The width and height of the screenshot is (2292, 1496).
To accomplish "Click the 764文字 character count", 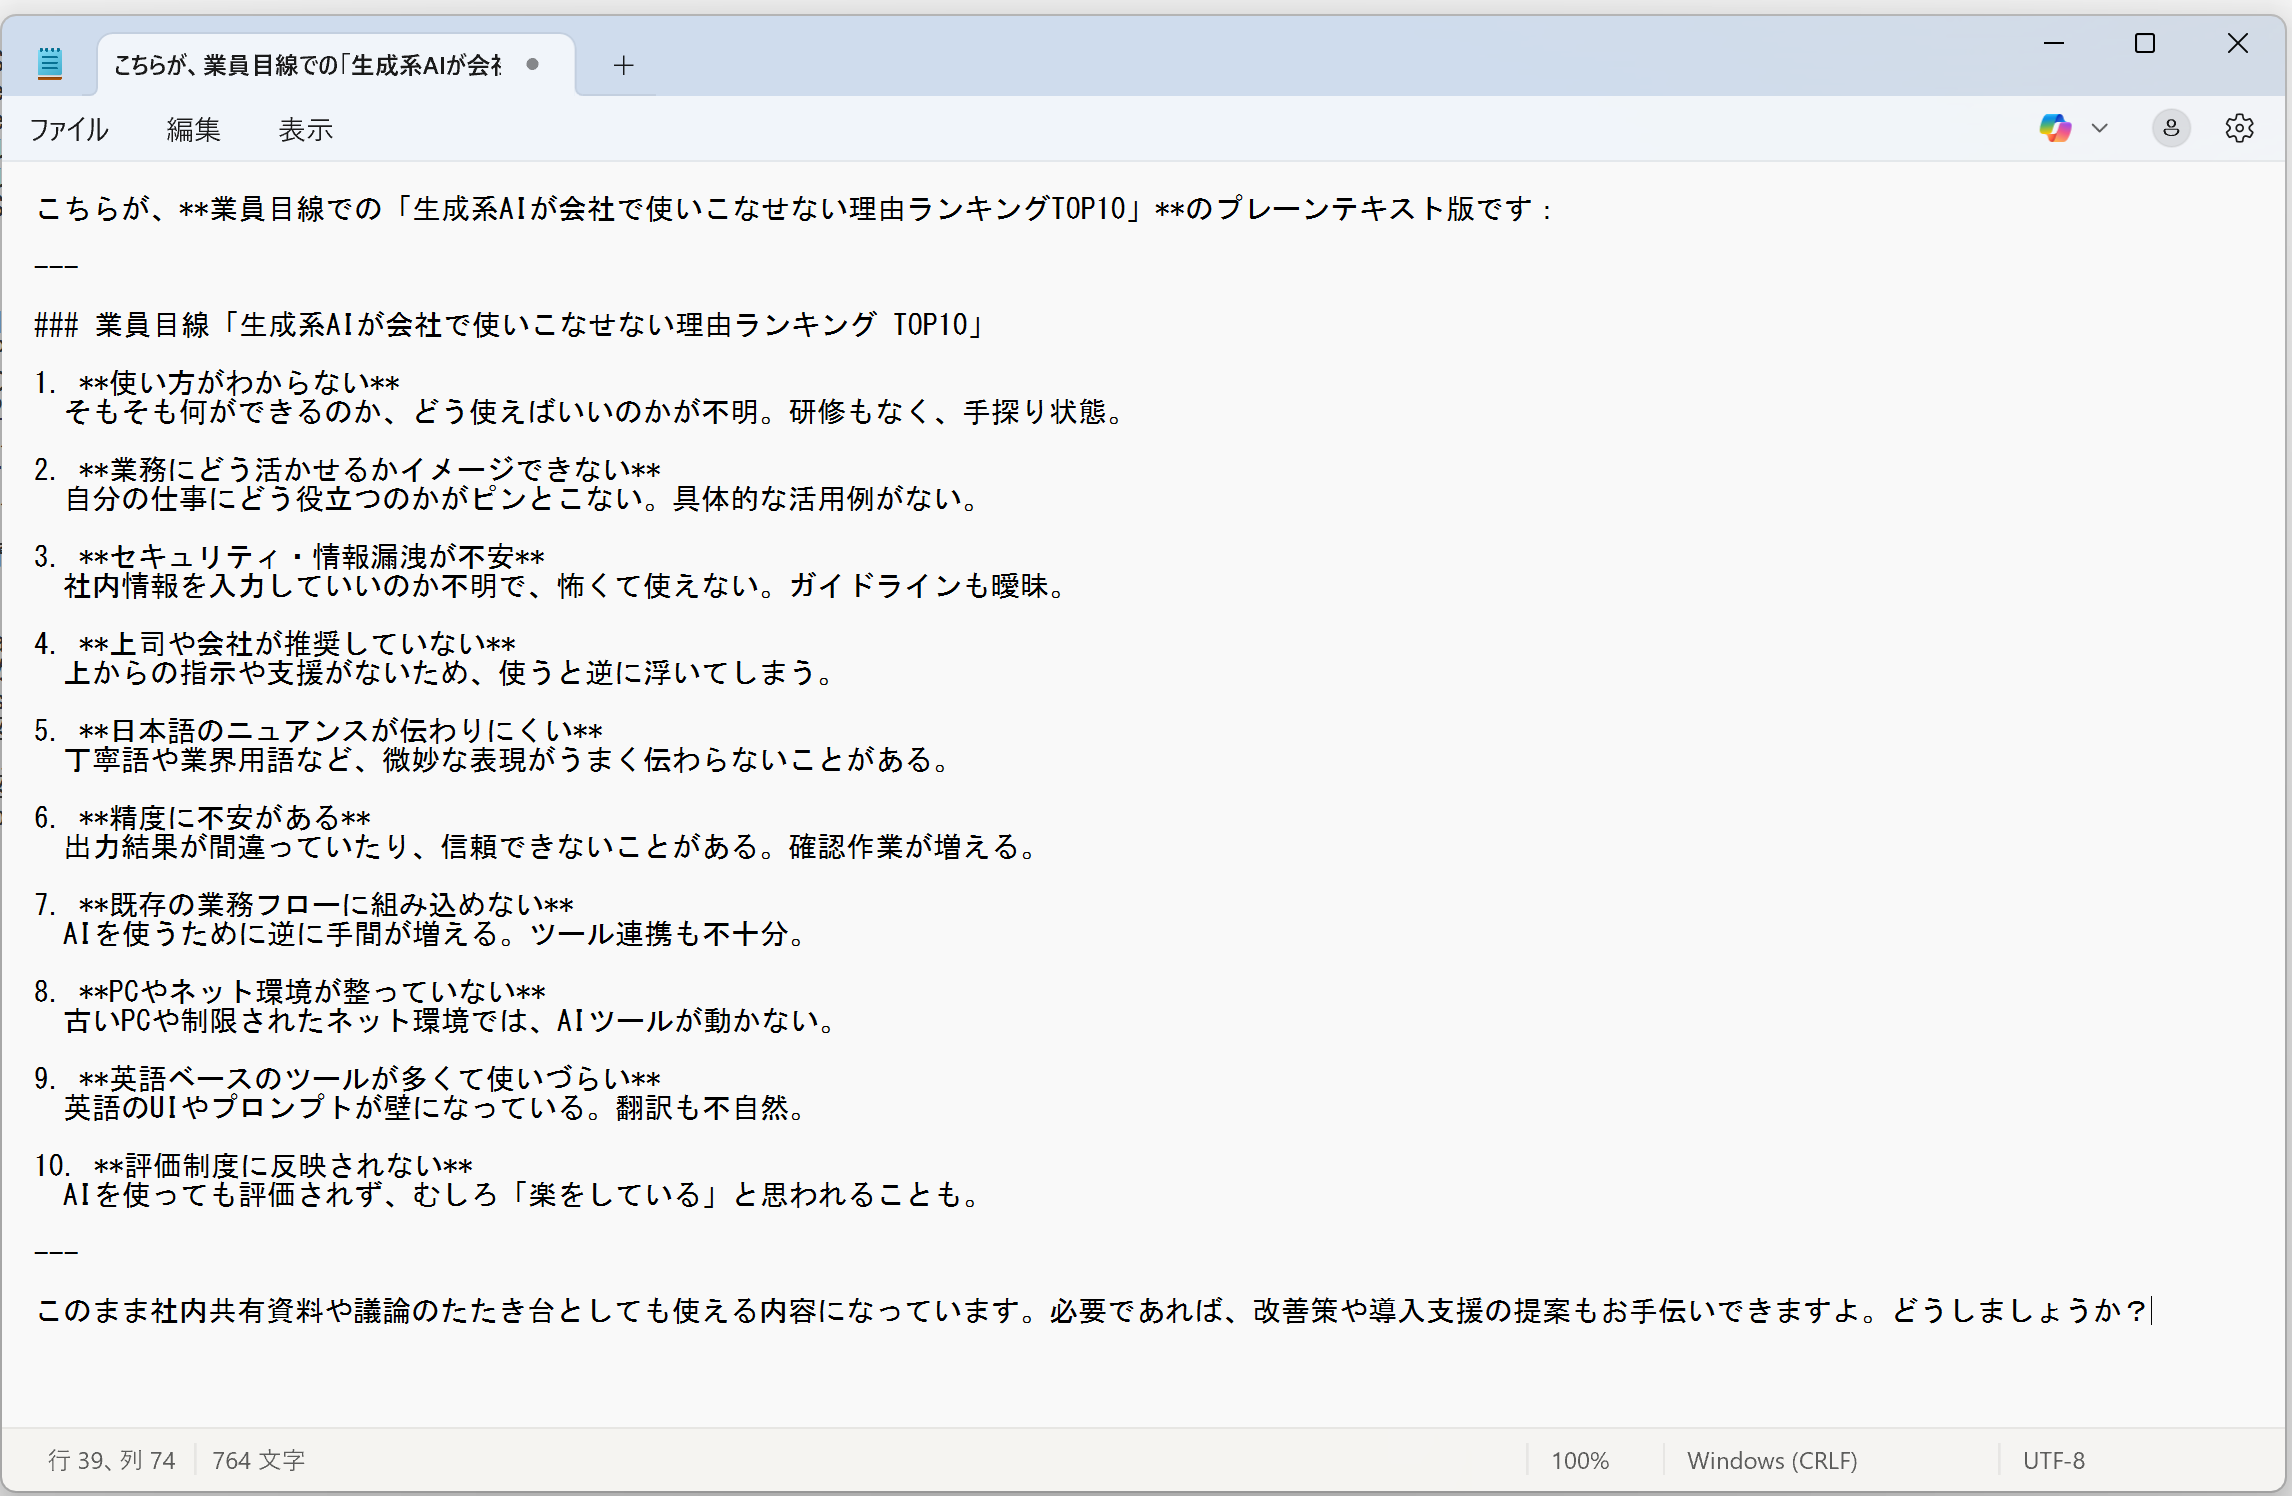I will click(x=258, y=1460).
